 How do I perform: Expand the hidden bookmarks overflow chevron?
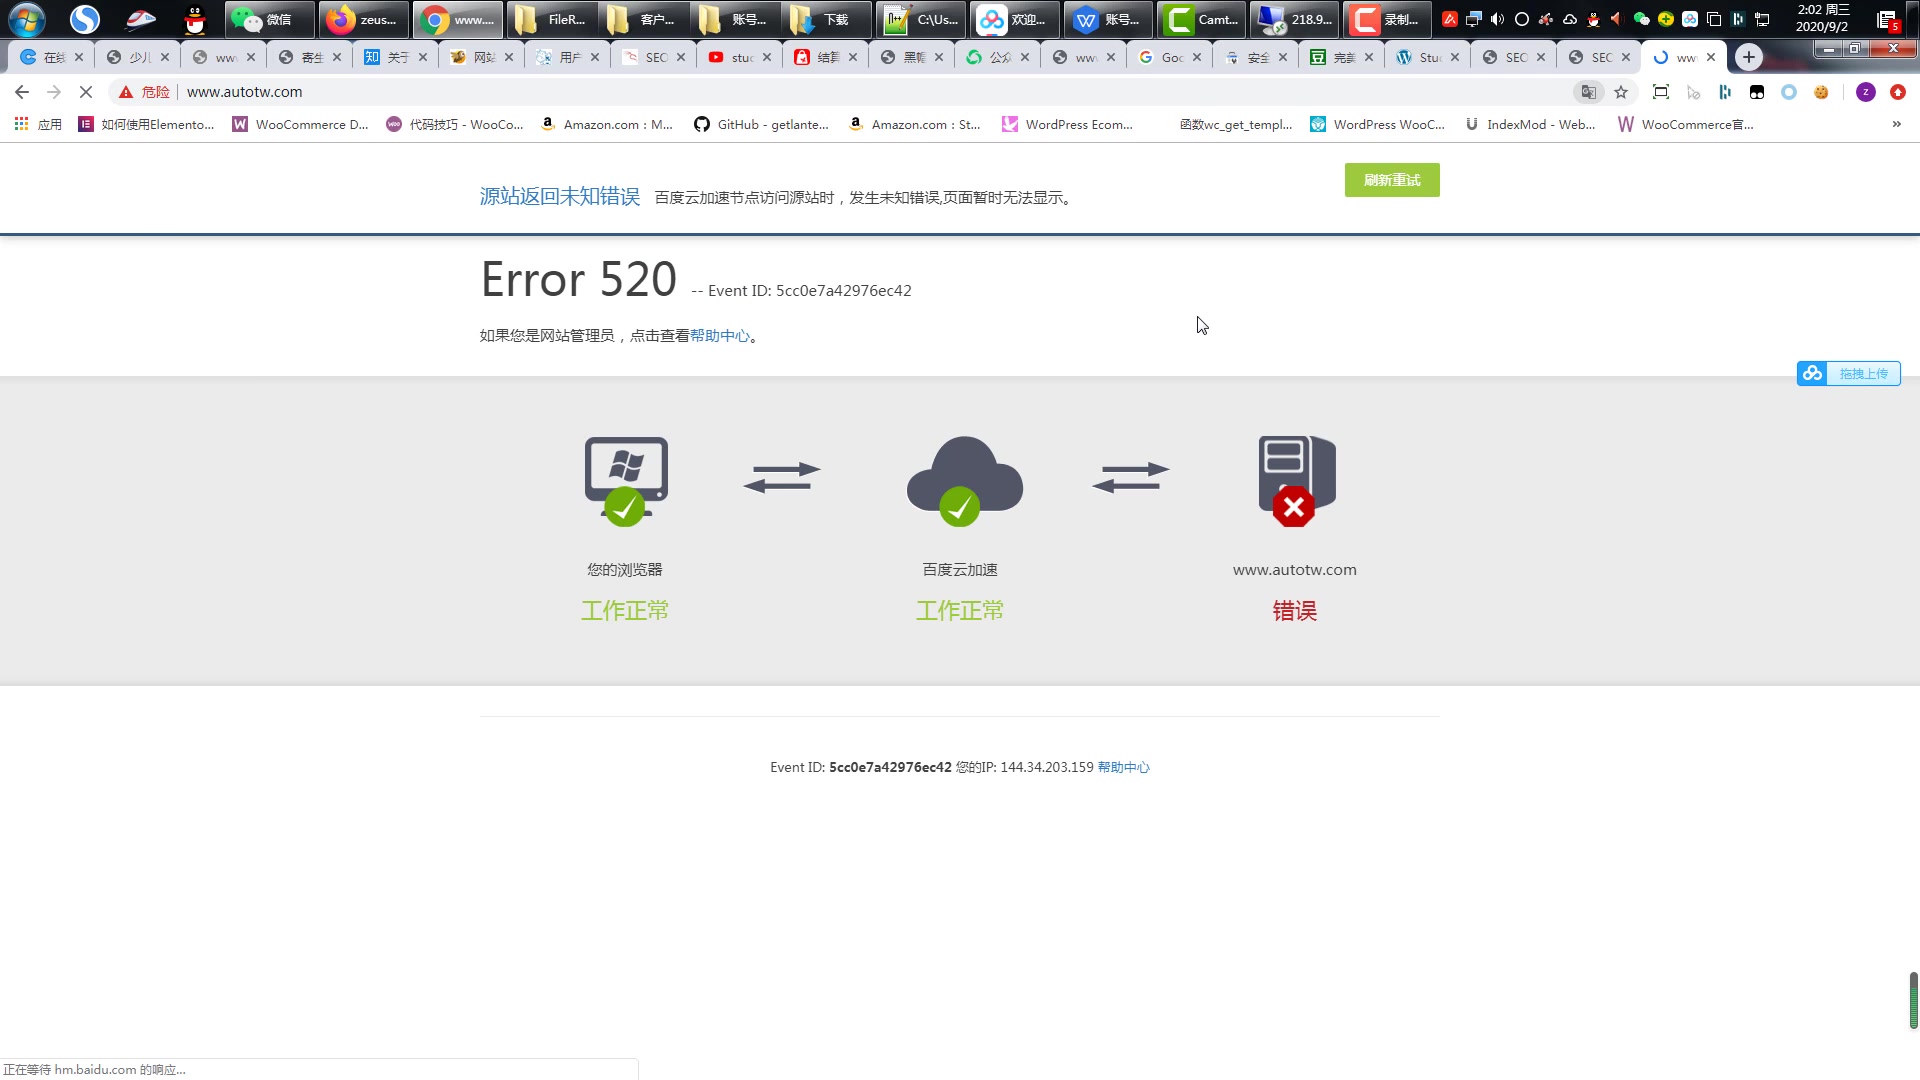point(1896,124)
